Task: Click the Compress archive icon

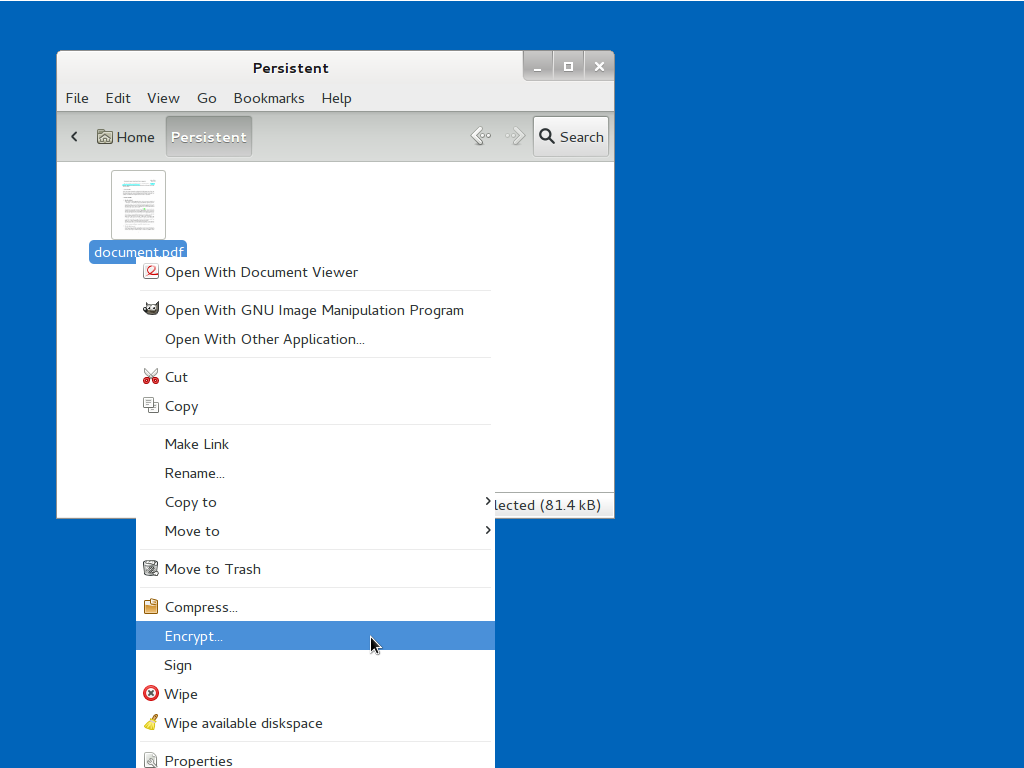Action: (x=151, y=607)
